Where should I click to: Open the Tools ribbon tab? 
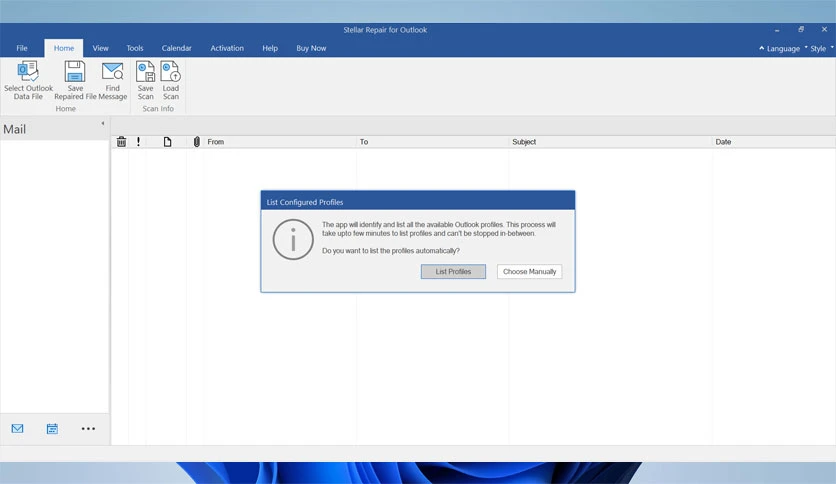[x=135, y=48]
